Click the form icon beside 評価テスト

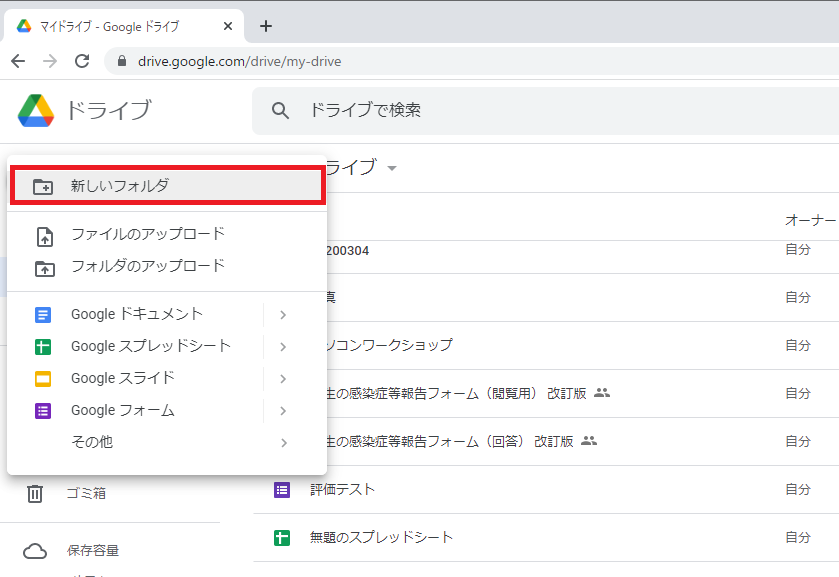coord(282,490)
